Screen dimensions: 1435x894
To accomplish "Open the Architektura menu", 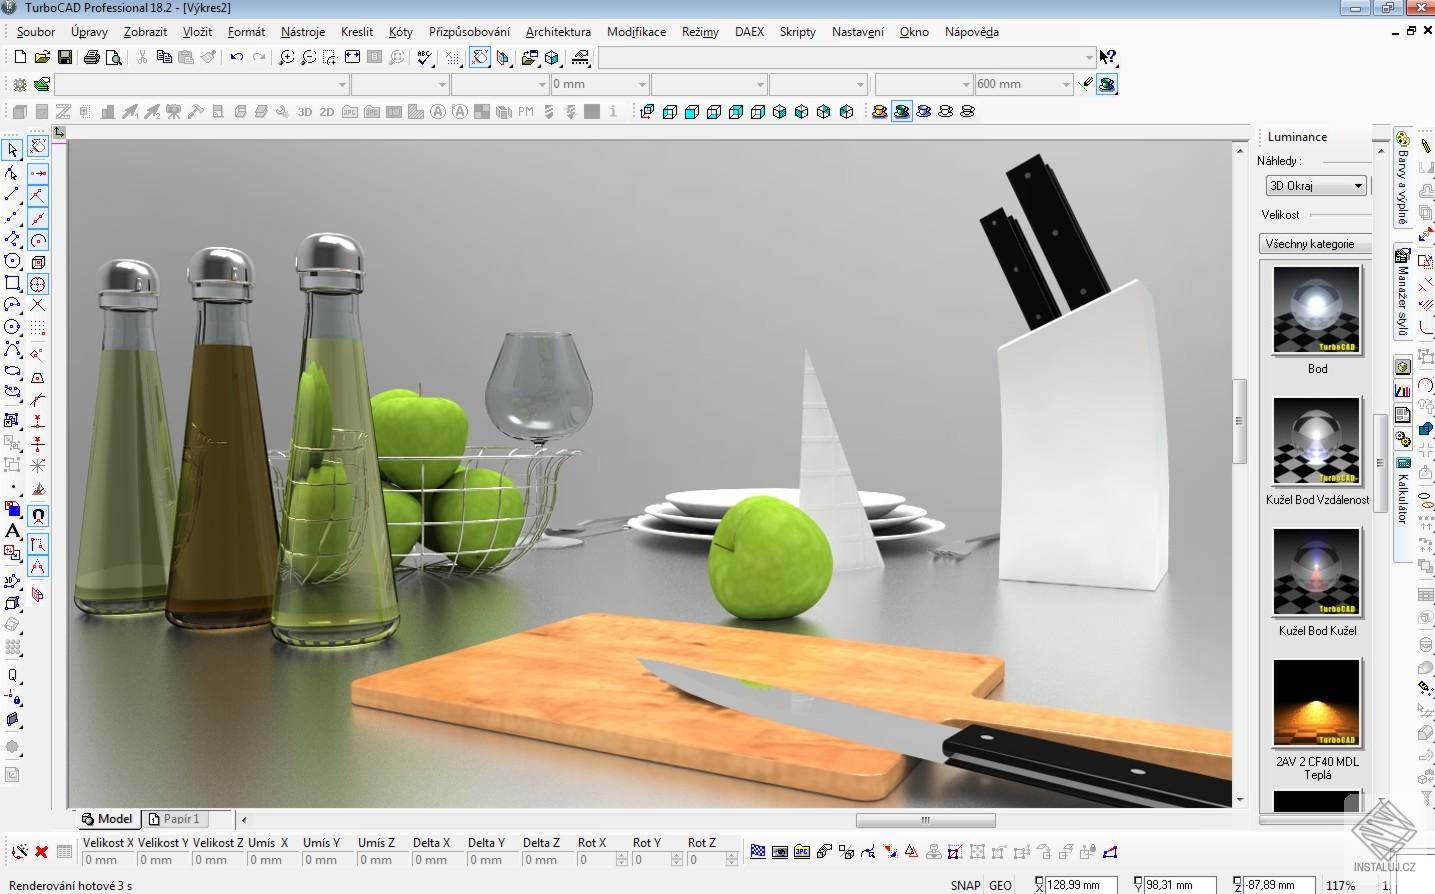I will [557, 31].
